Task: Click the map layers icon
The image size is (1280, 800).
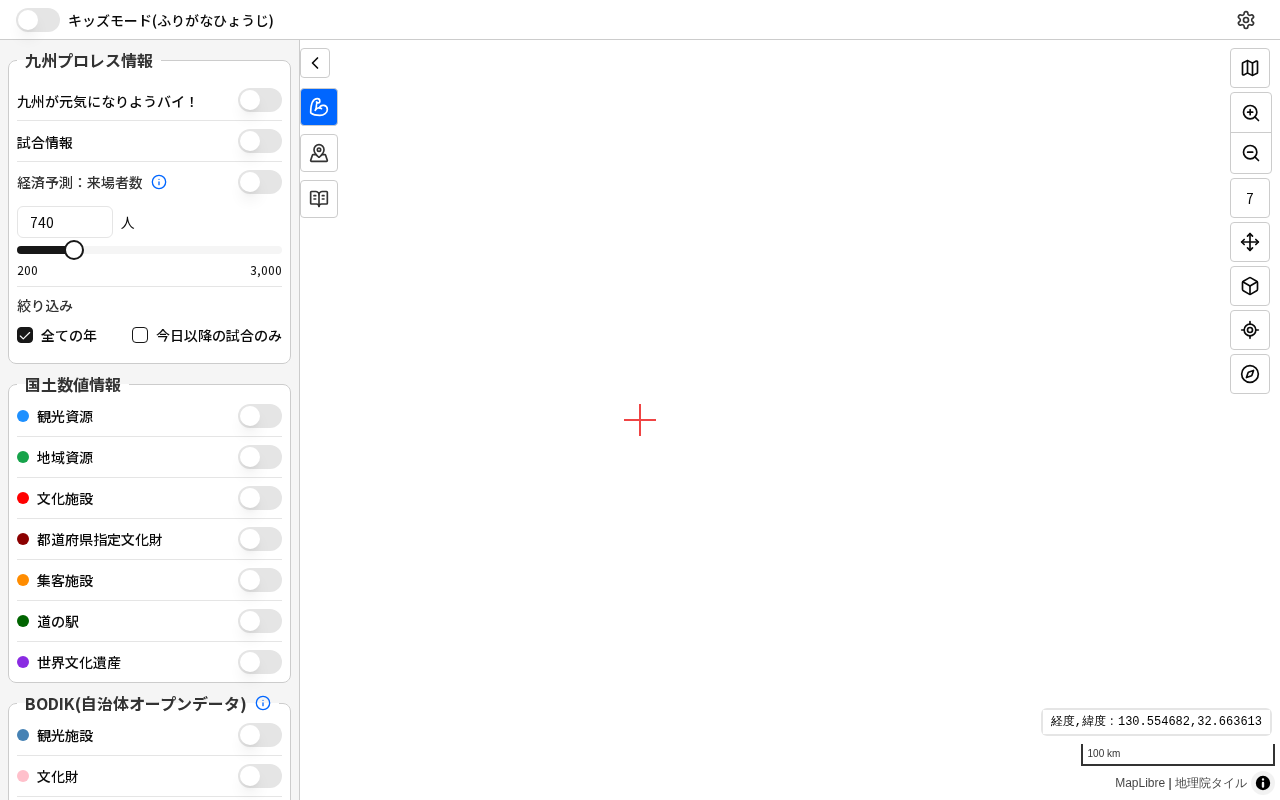Action: pos(1250,68)
